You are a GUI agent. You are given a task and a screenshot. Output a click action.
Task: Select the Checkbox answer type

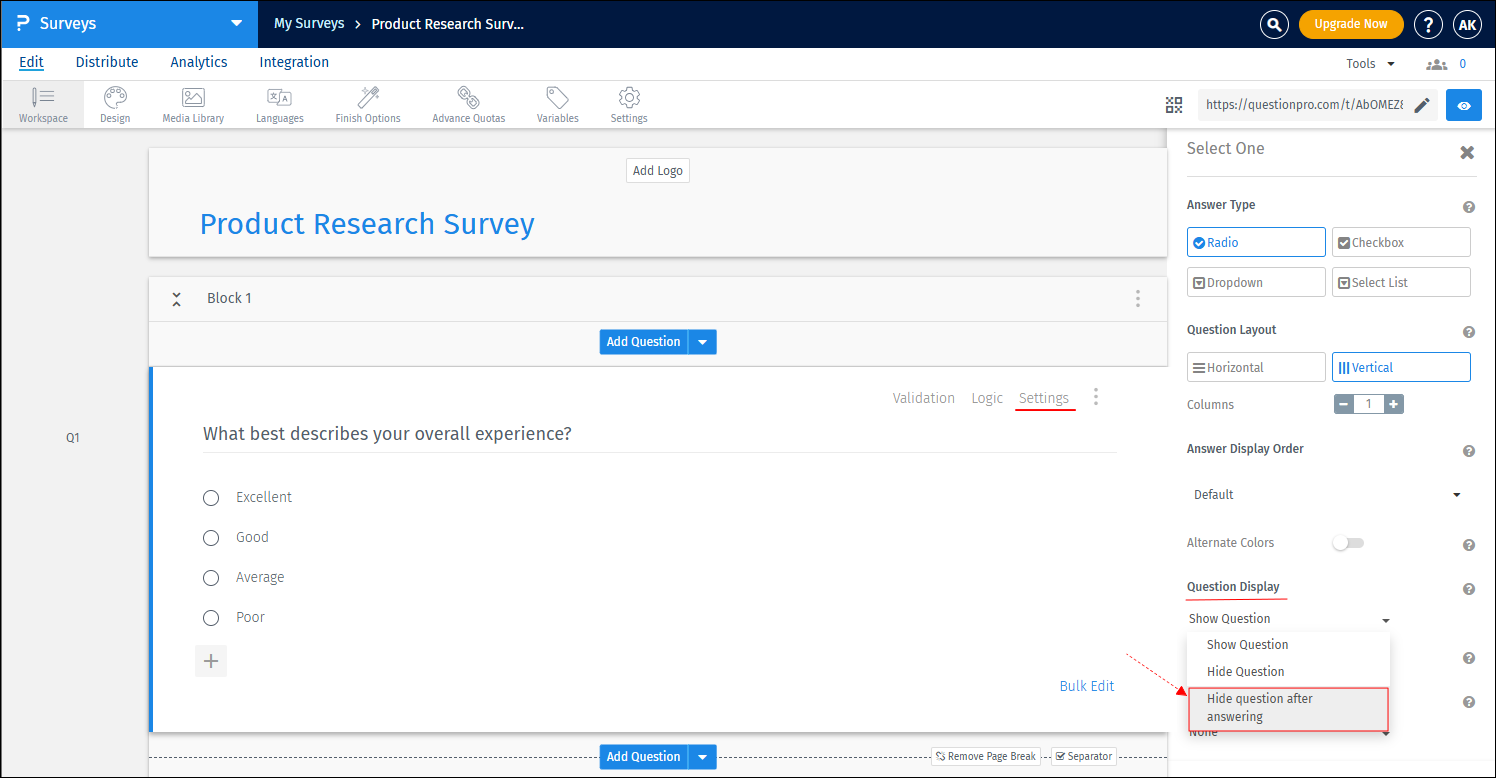click(1400, 241)
